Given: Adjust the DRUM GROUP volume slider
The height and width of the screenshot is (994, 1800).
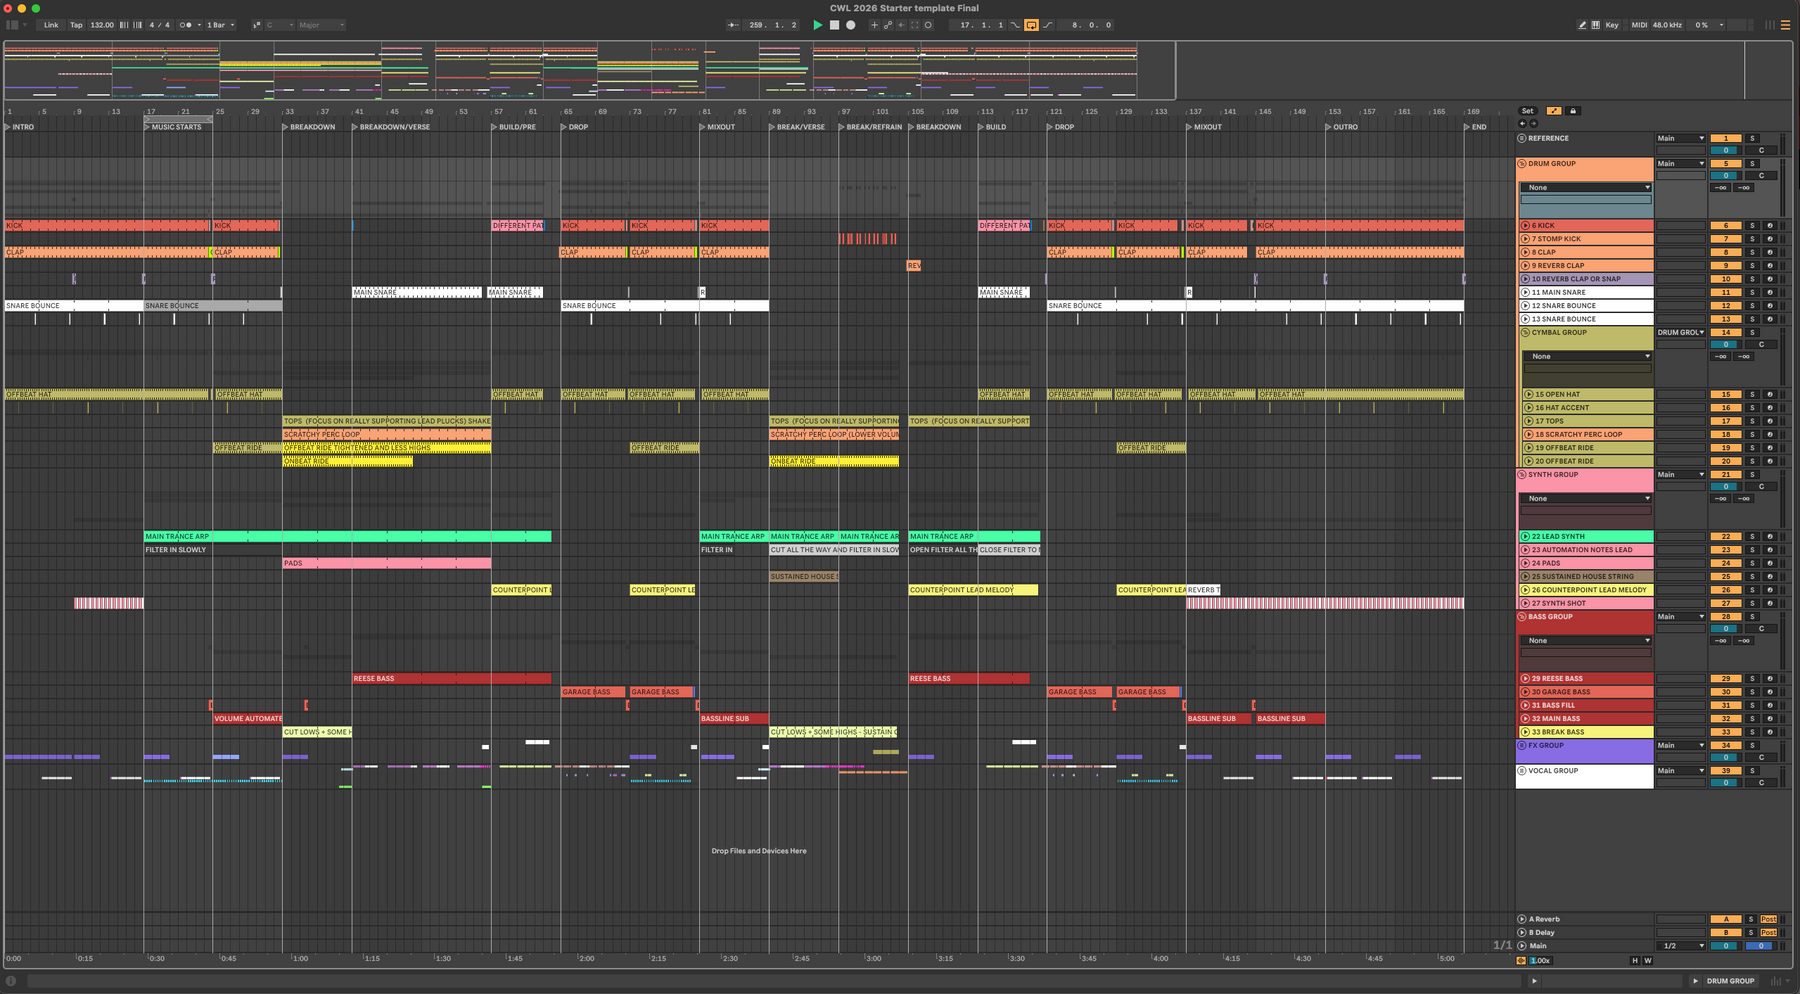Looking at the screenshot, I should [1726, 176].
